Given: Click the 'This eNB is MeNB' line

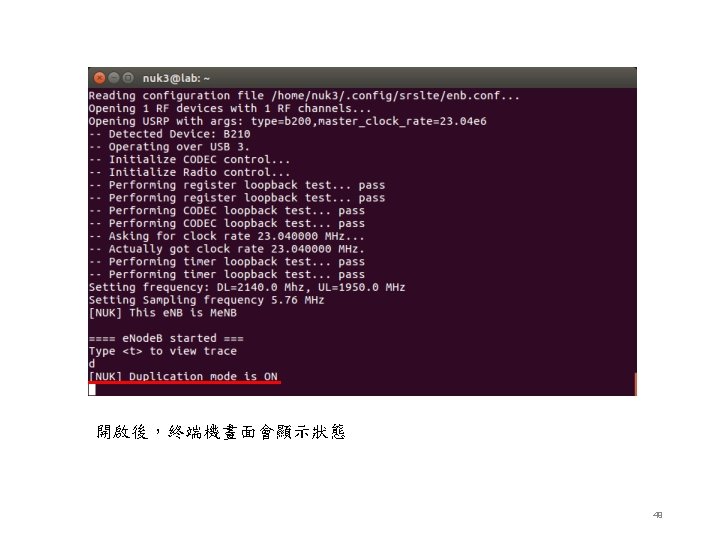Looking at the screenshot, I should [163, 313].
